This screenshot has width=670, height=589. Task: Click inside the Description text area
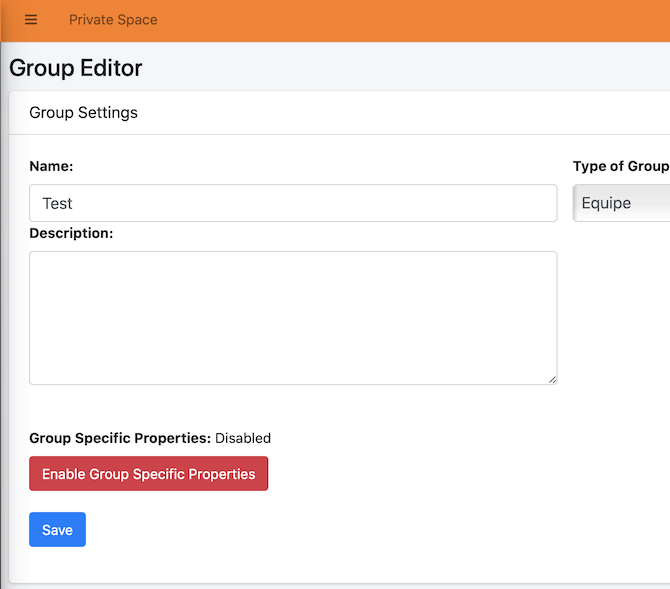(293, 318)
